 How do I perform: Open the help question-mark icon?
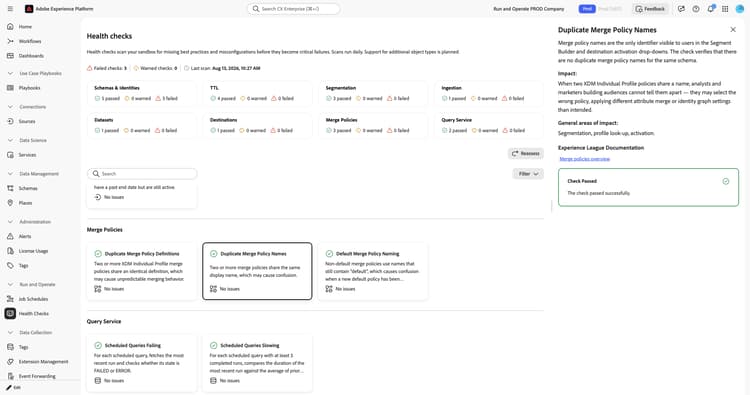(x=696, y=9)
